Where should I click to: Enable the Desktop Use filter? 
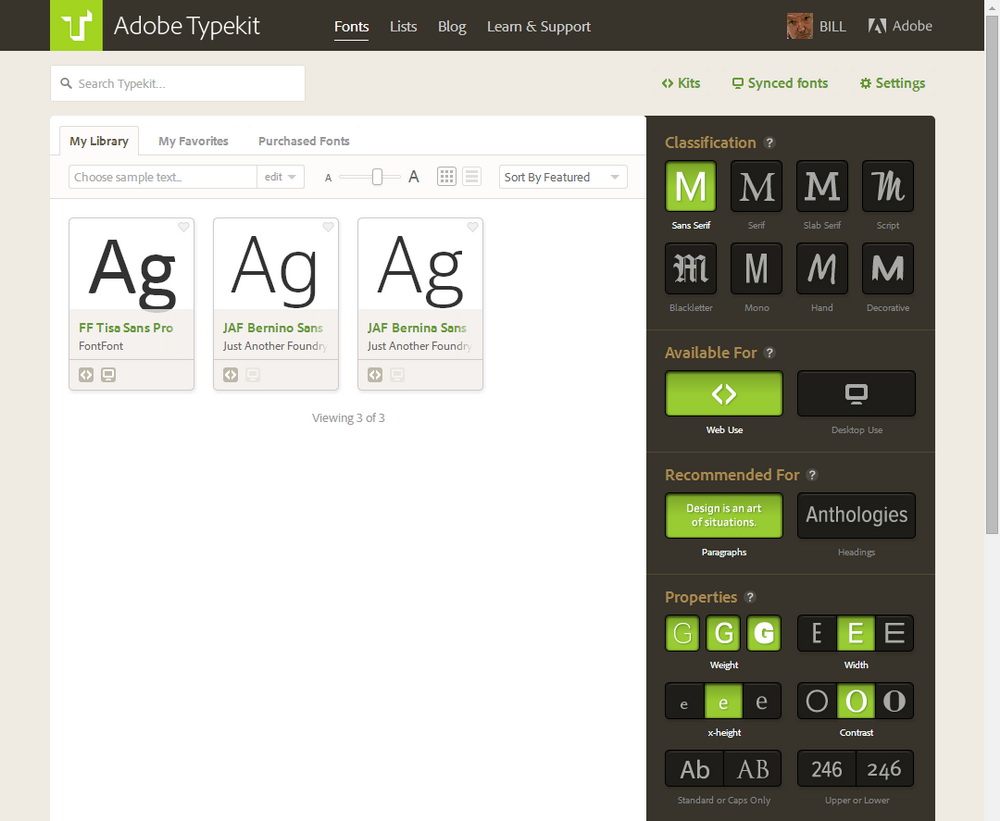point(857,394)
